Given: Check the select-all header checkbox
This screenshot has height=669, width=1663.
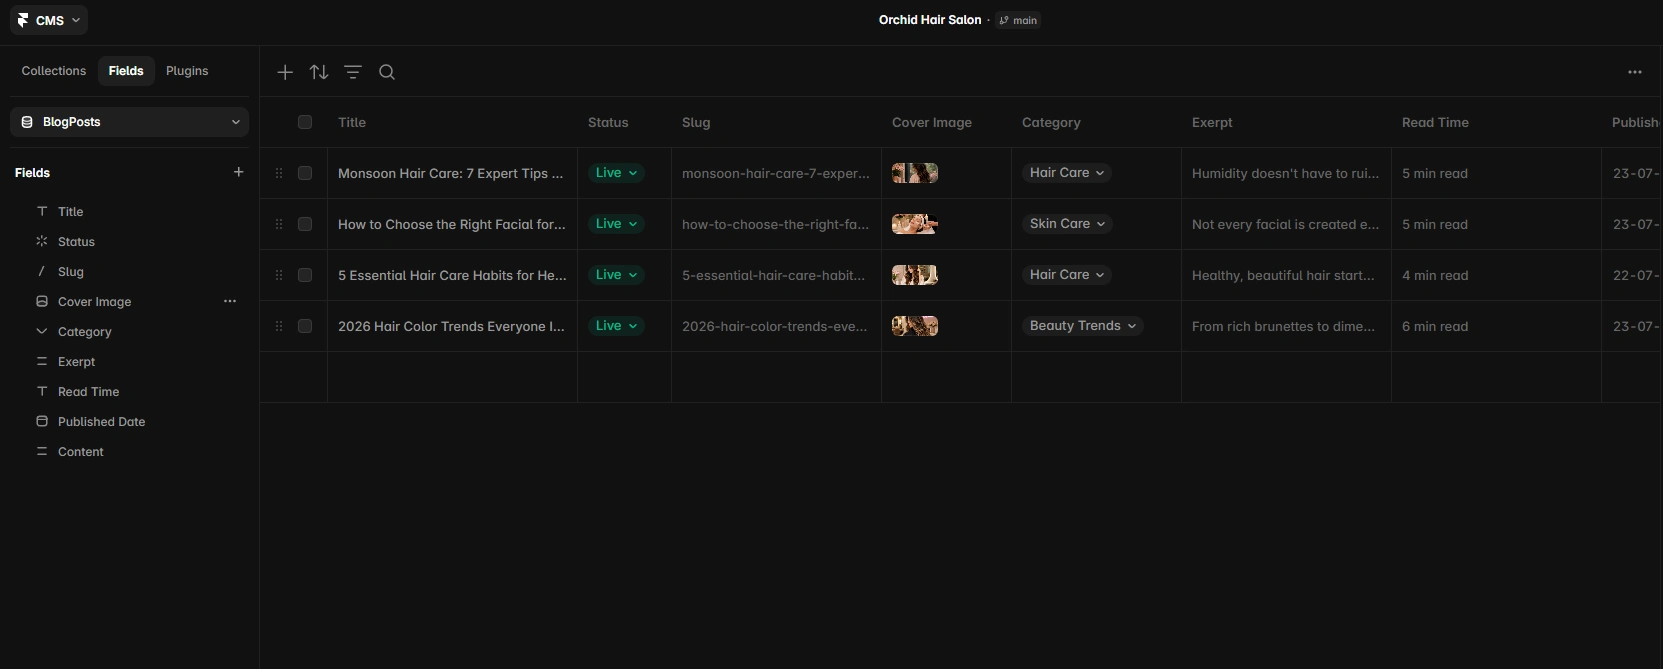Looking at the screenshot, I should click(305, 122).
